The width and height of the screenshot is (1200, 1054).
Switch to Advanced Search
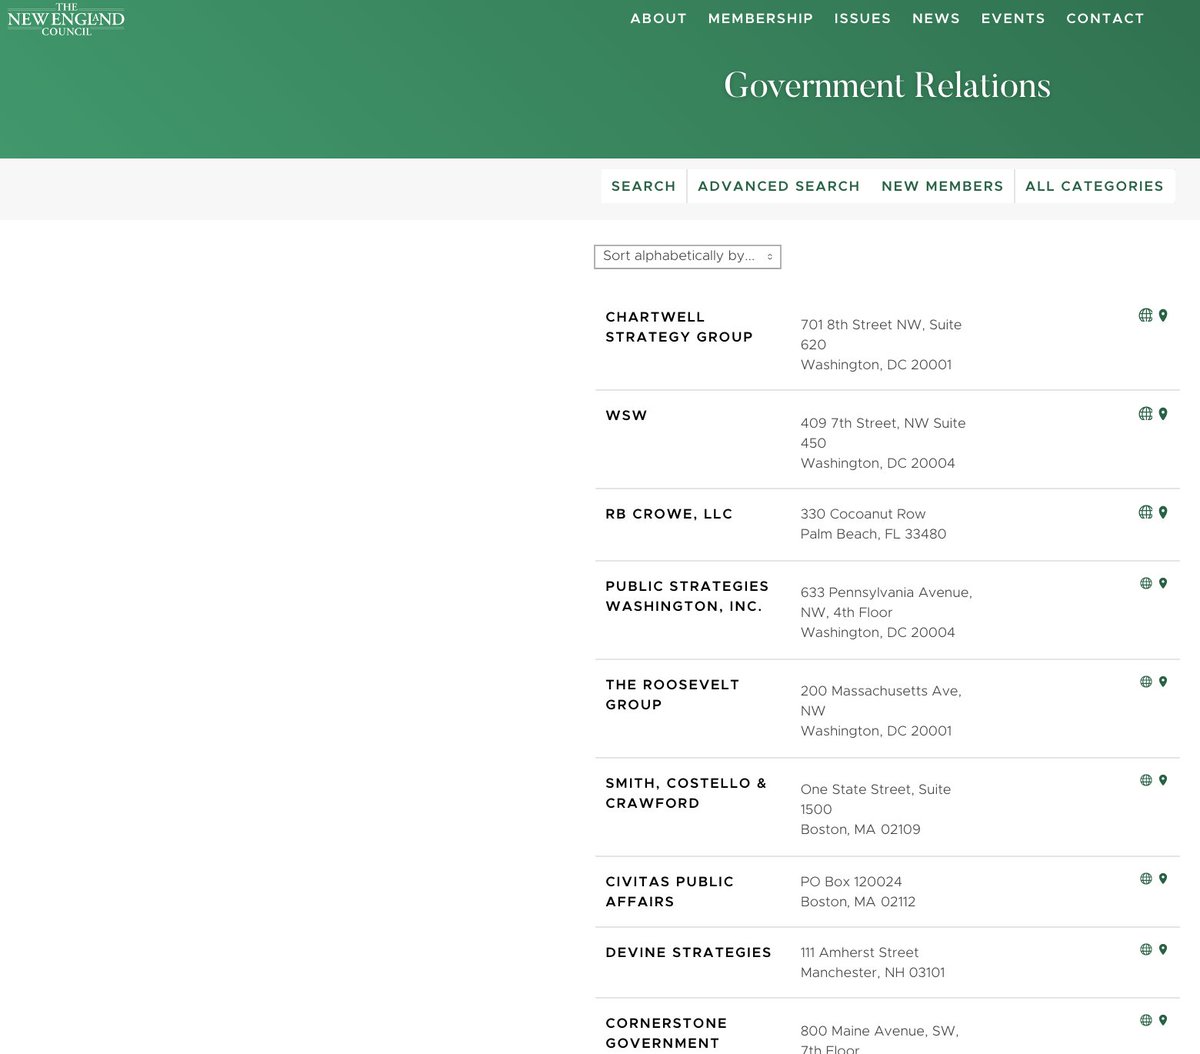point(779,186)
